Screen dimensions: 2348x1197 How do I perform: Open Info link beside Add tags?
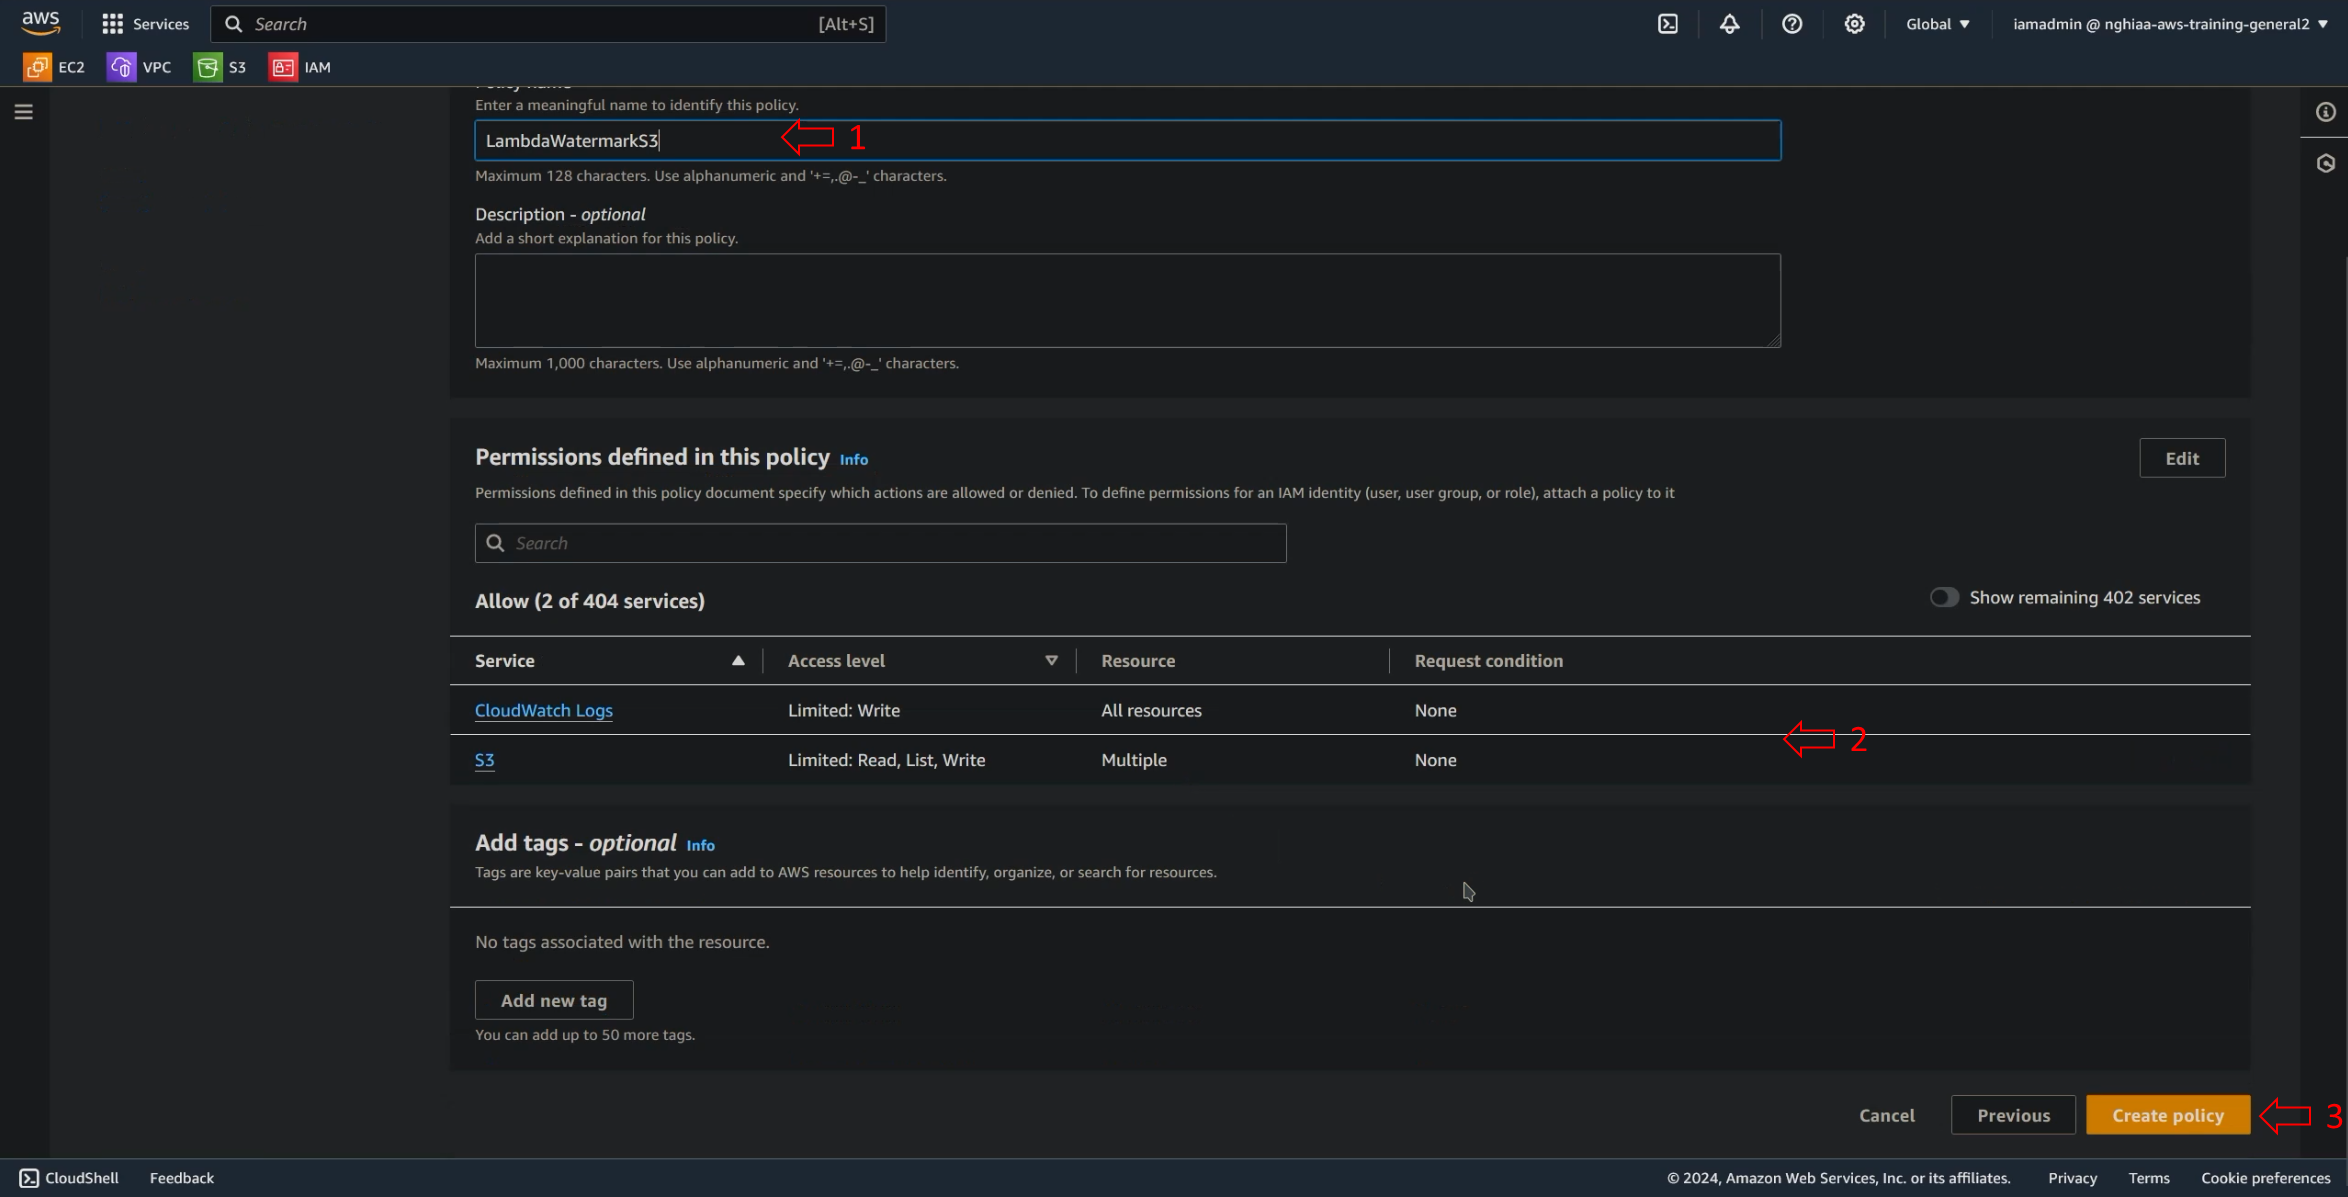pyautogui.click(x=700, y=845)
